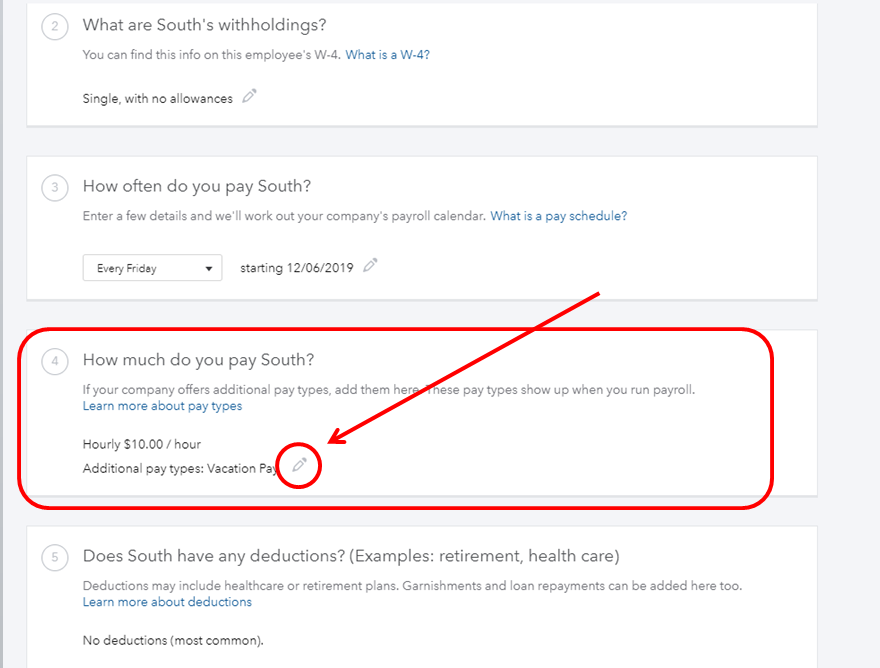The height and width of the screenshot is (668, 880).
Task: Click "Additional pay types: Vacation Pay" text
Action: [x=180, y=468]
